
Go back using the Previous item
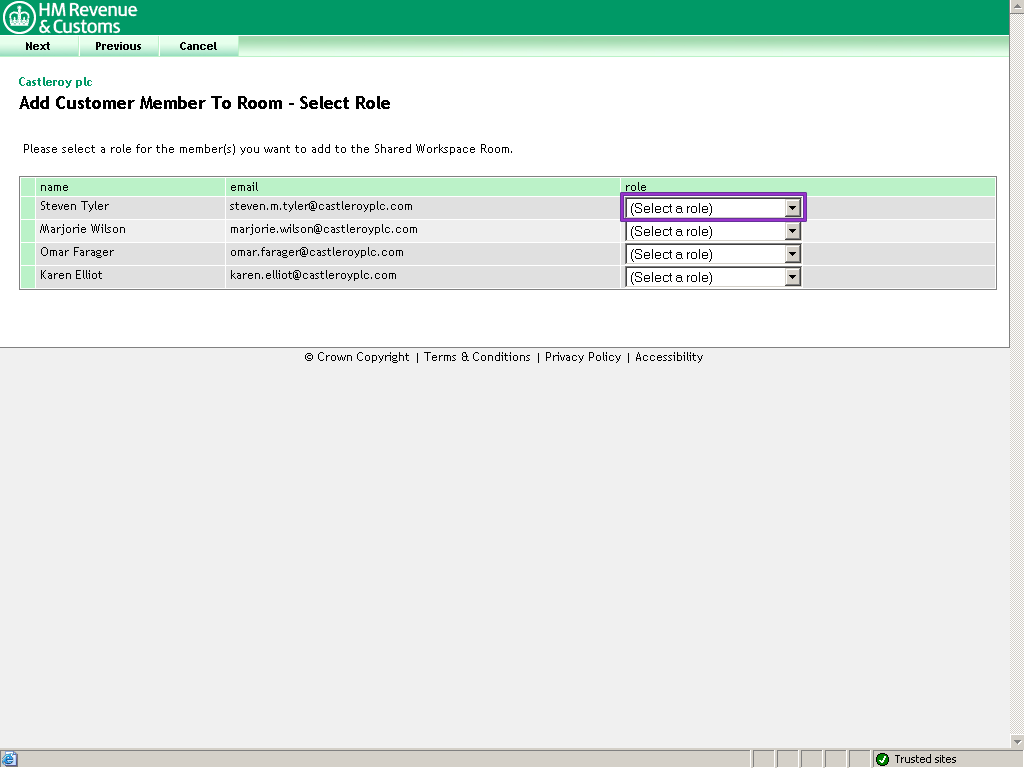[x=118, y=46]
